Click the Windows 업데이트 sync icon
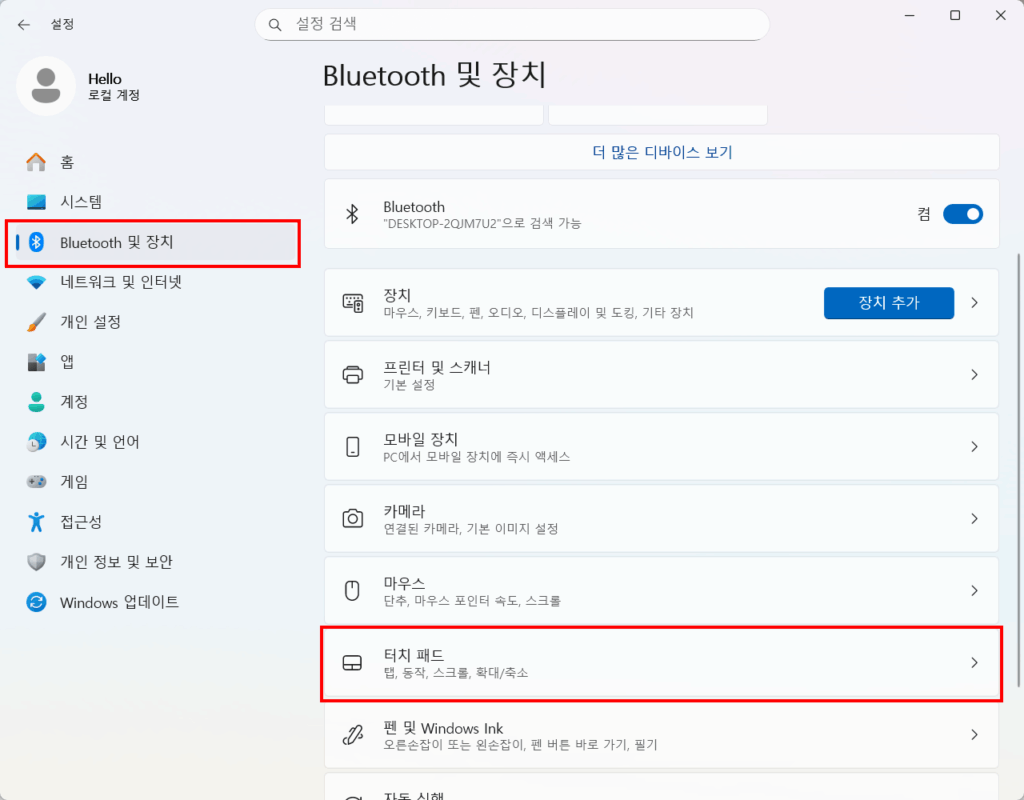Image resolution: width=1024 pixels, height=800 pixels. (x=37, y=602)
